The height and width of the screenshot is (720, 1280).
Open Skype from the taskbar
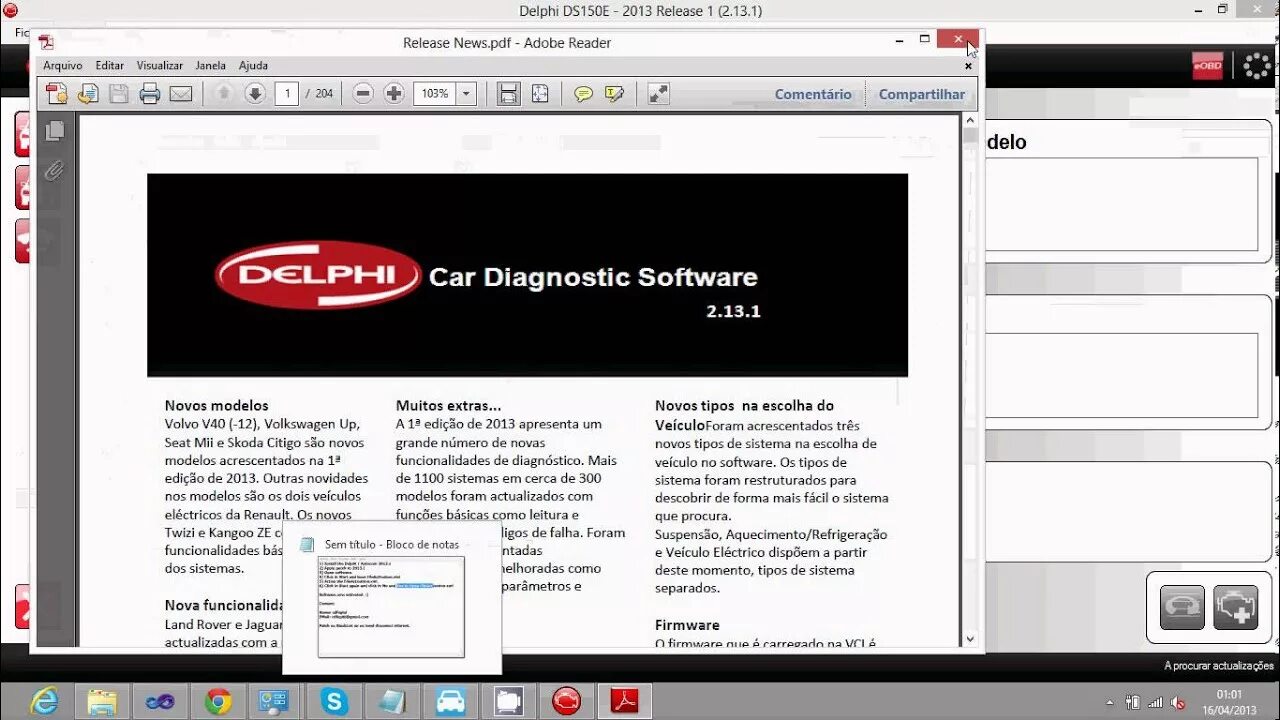(334, 702)
